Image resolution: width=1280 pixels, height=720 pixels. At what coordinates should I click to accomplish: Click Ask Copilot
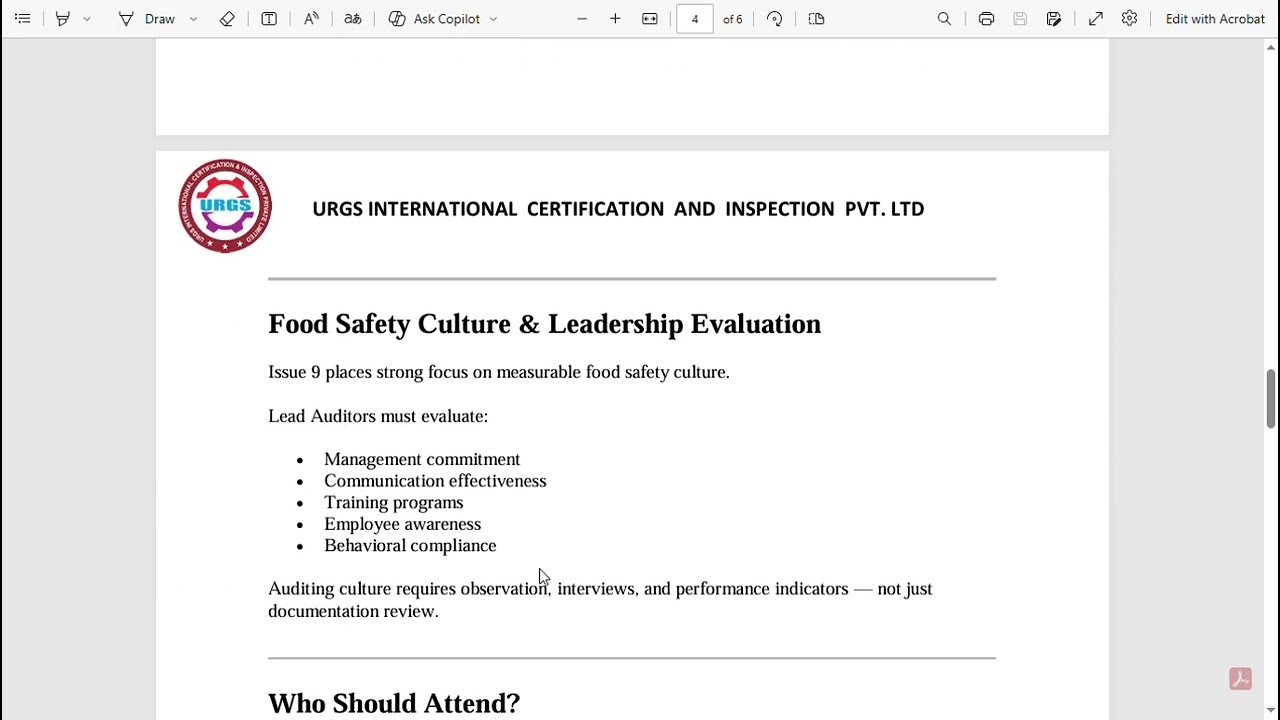point(435,19)
